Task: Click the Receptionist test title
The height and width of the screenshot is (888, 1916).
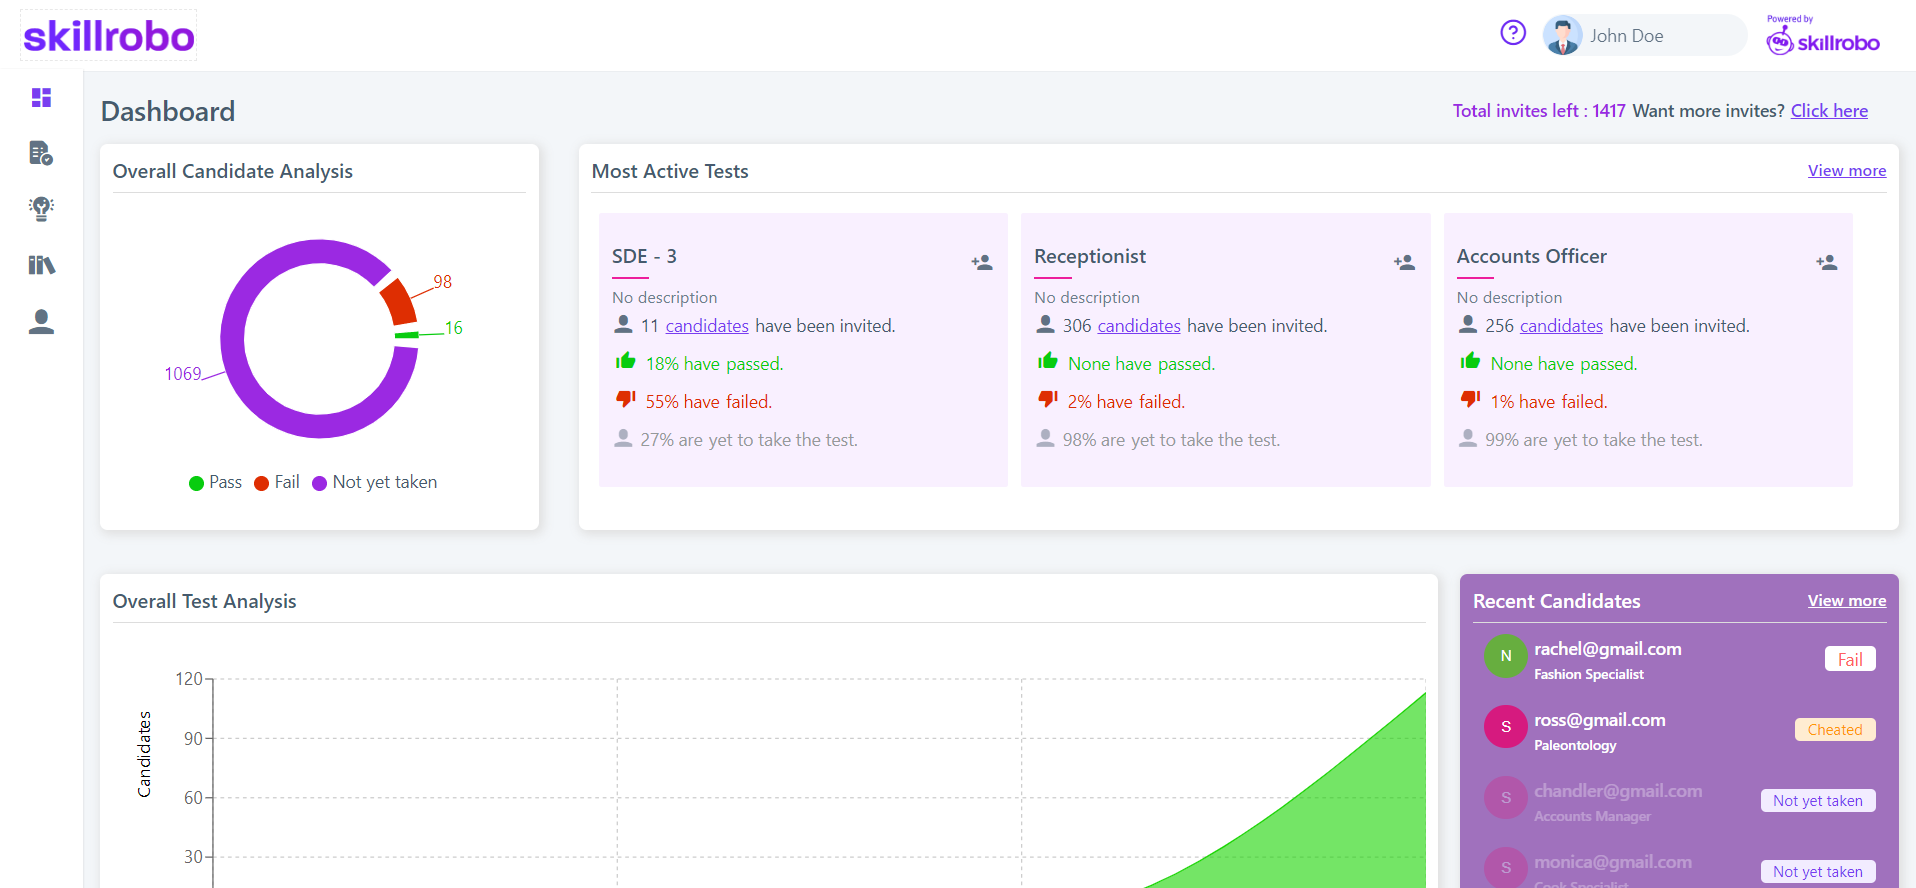Action: point(1090,256)
